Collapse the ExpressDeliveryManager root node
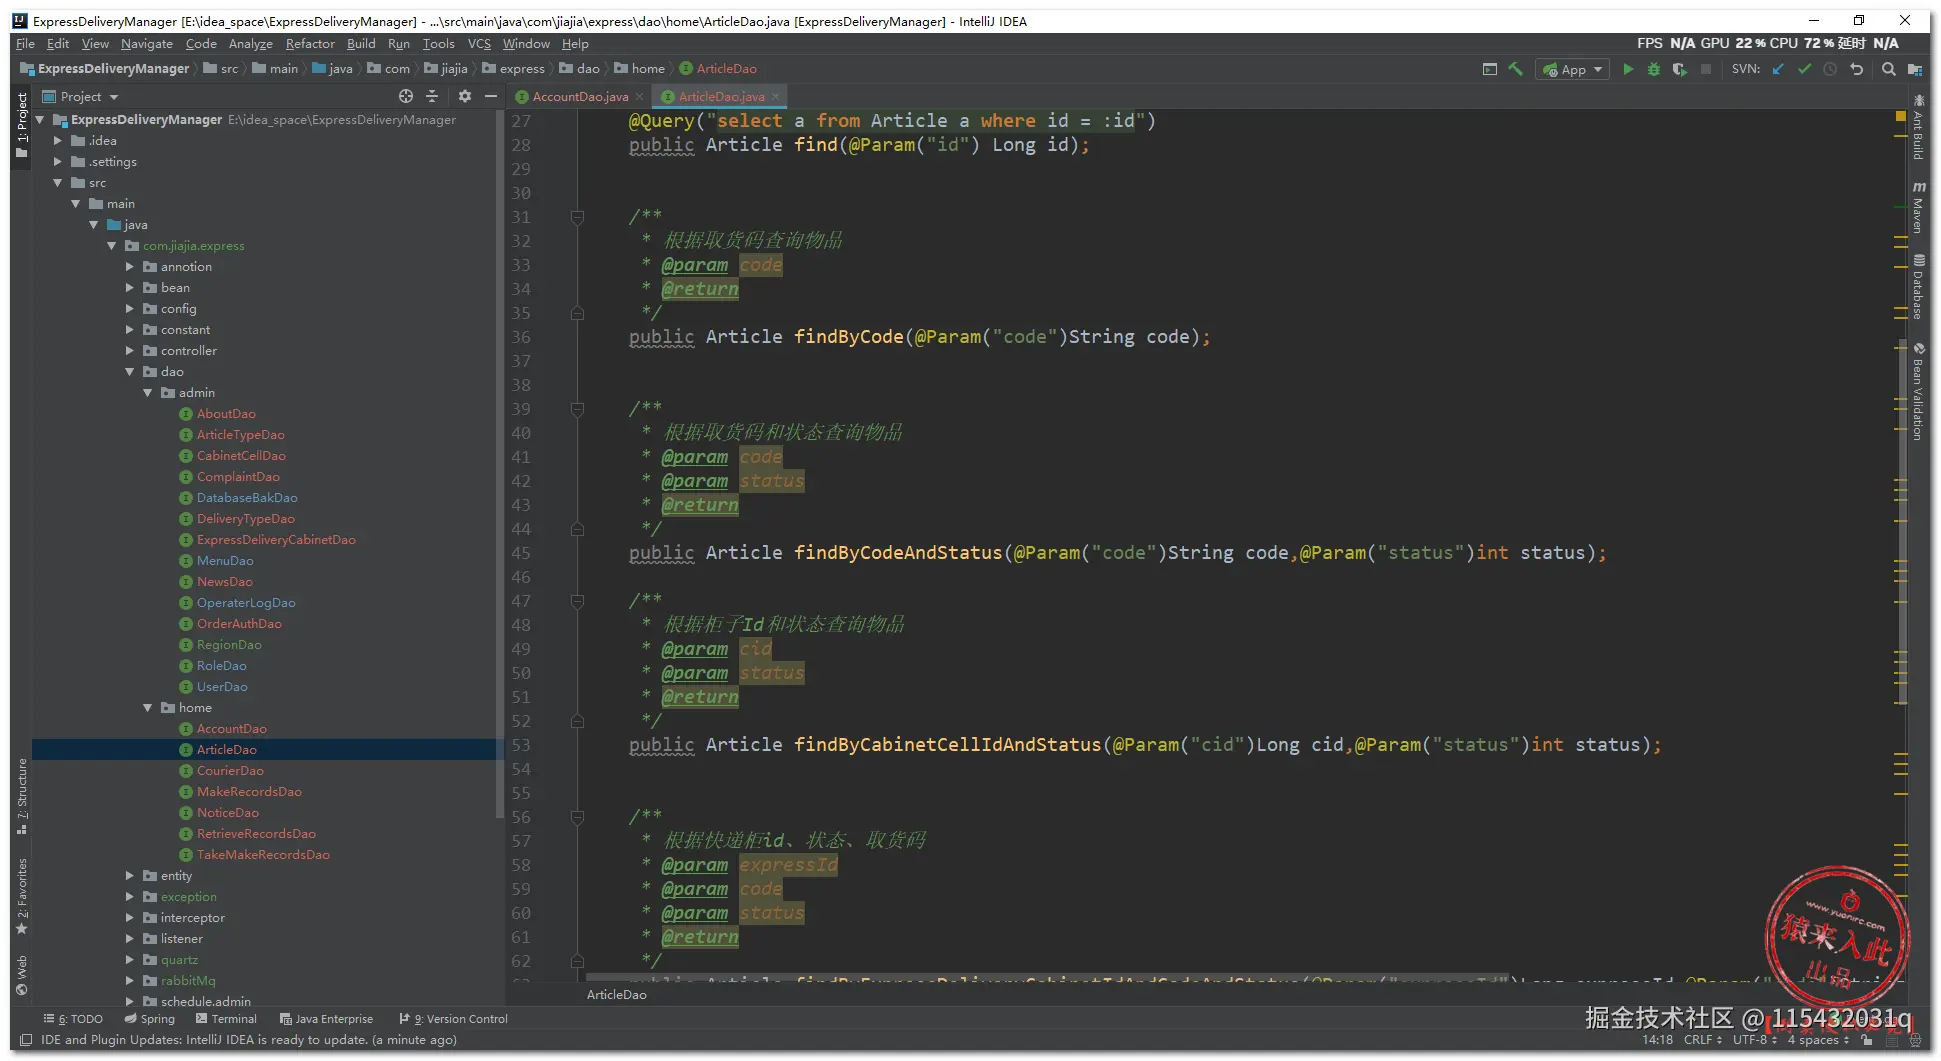This screenshot has height=1061, width=1941. (x=41, y=120)
